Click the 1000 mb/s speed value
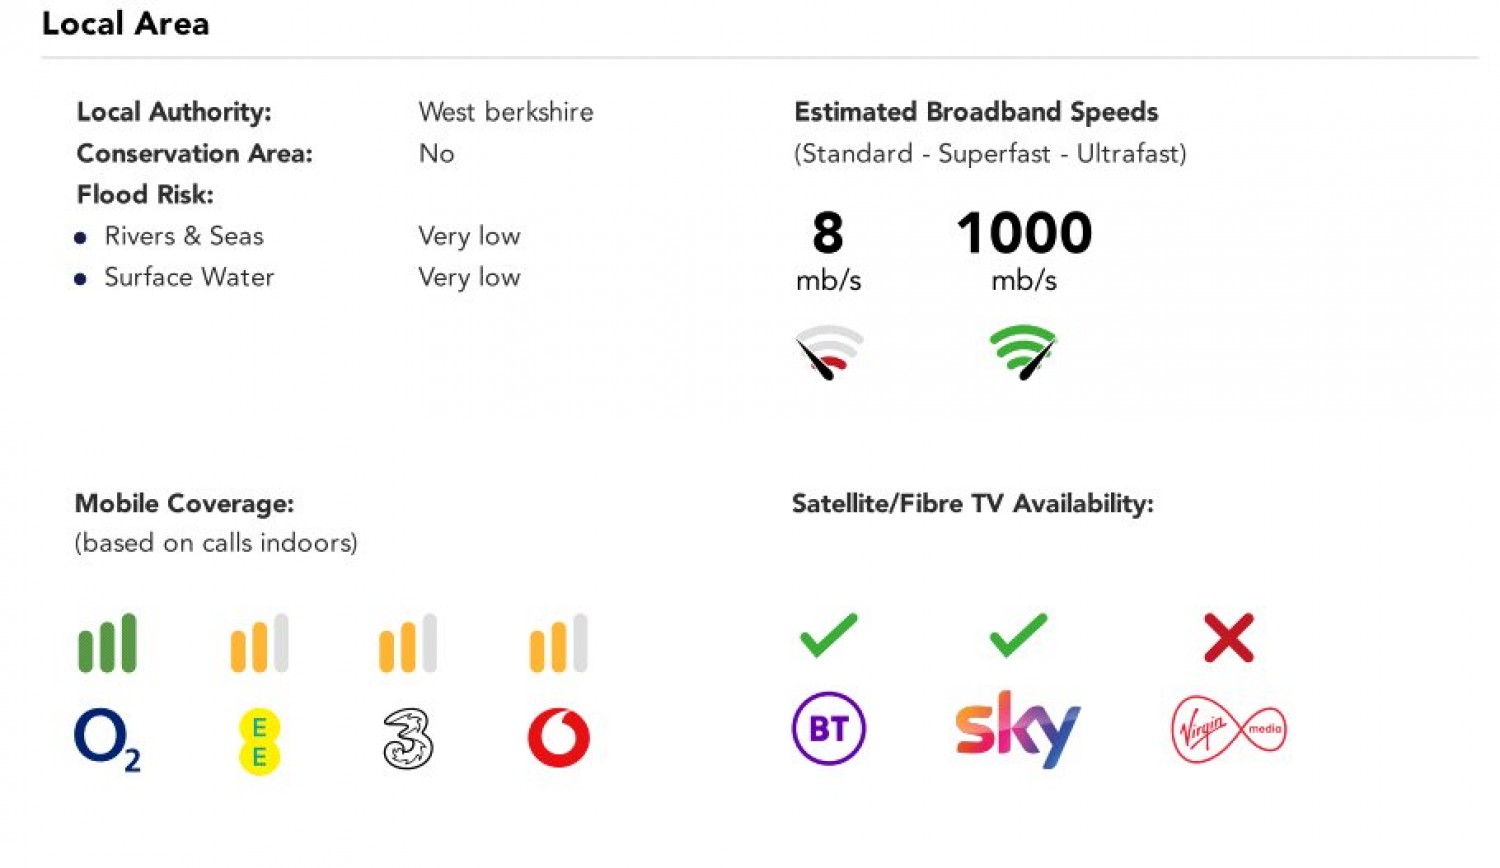The width and height of the screenshot is (1500, 868). click(x=1023, y=233)
